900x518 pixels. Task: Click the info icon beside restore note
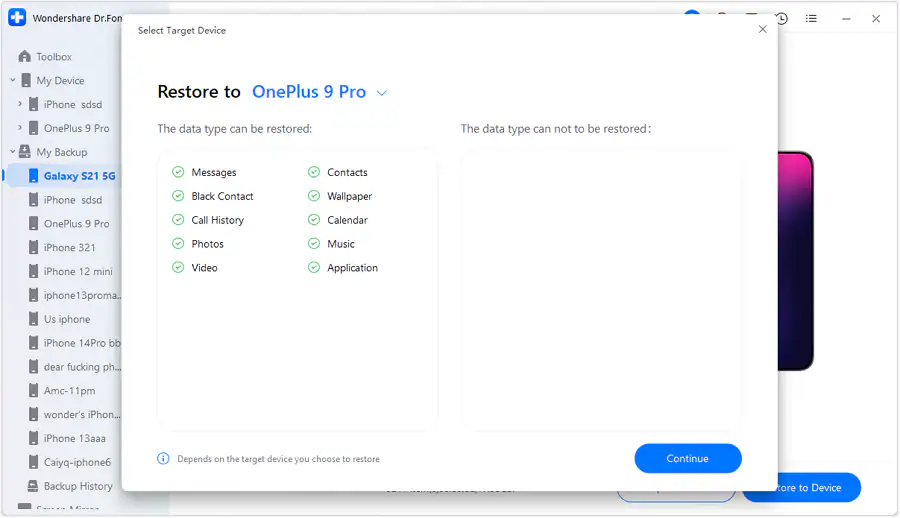point(163,459)
